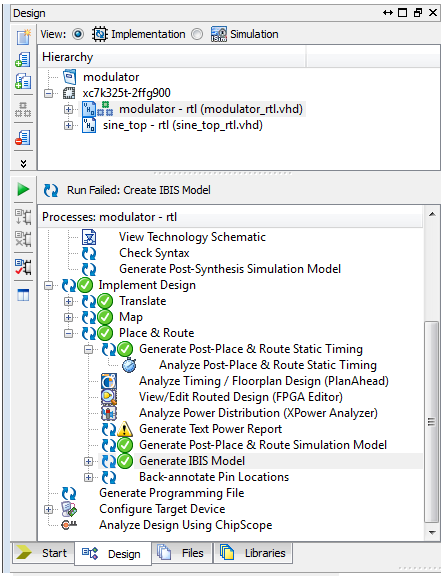Viewport: 445px width, 576px height.
Task: Click View Technology Schematic icon
Action: click(x=89, y=237)
